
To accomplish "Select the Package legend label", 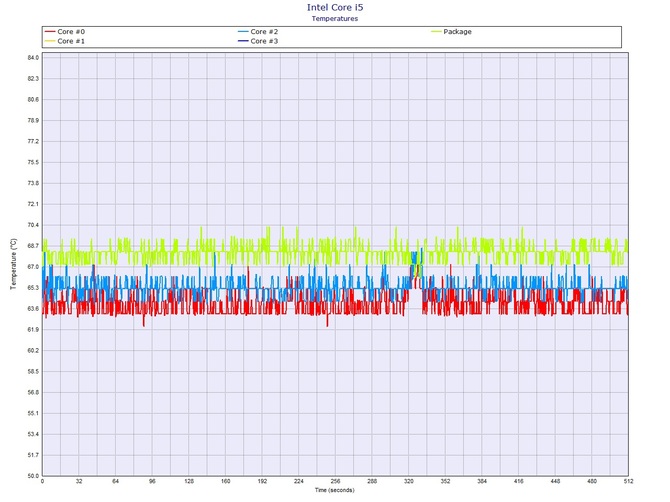I will [458, 32].
